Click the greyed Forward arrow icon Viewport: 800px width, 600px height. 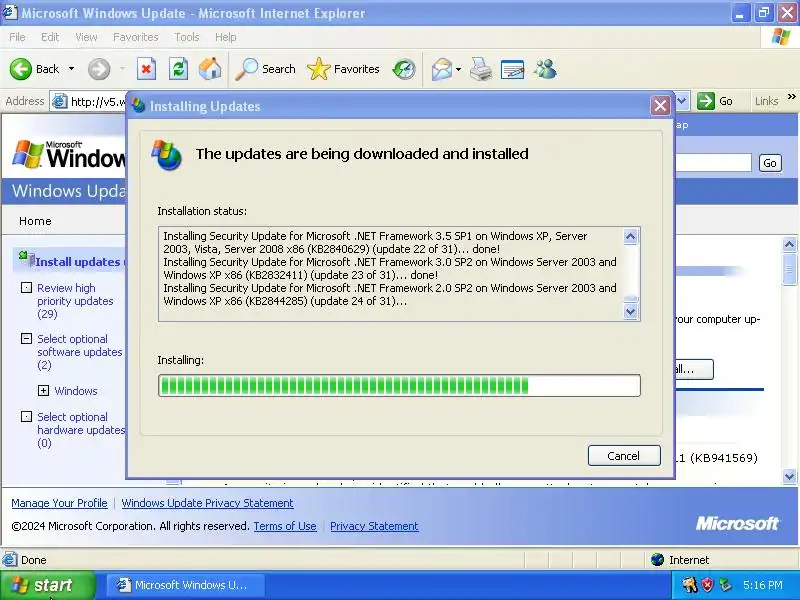click(x=98, y=69)
